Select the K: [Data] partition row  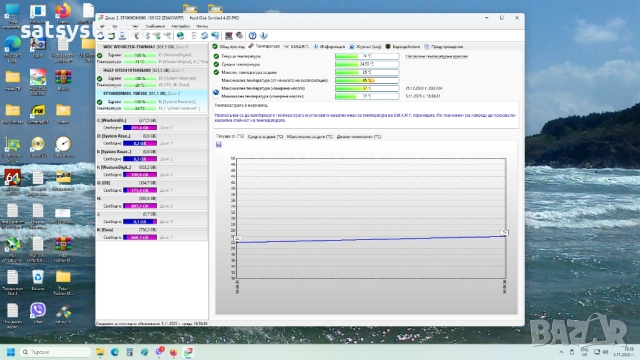(152, 233)
